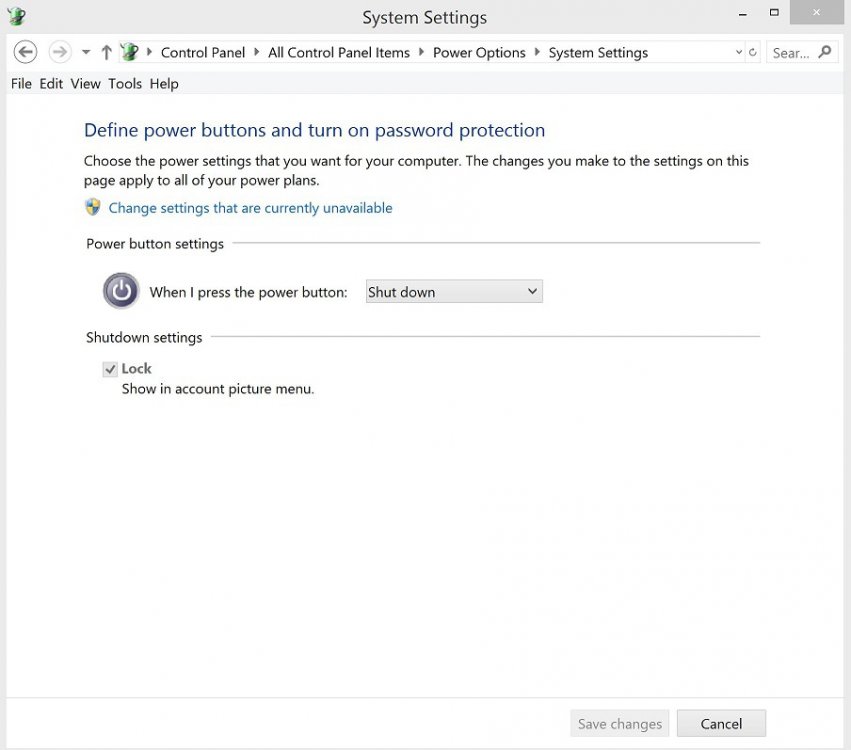Image resolution: width=851 pixels, height=750 pixels.
Task: Open the Tools menu
Action: (125, 84)
